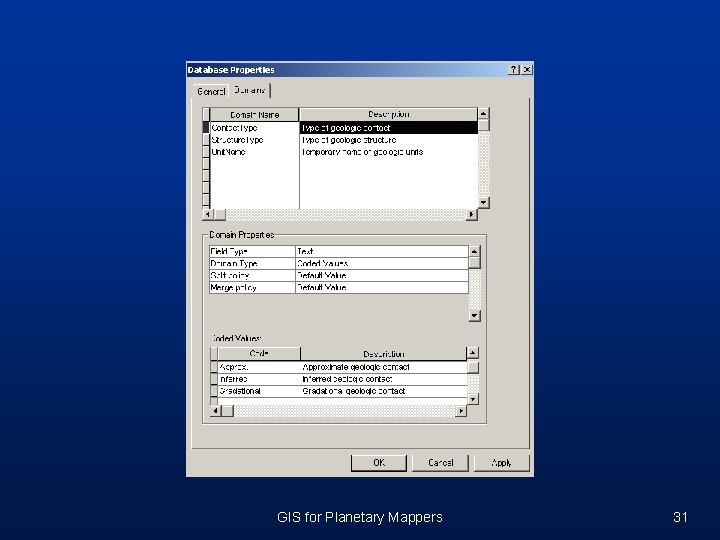Click Coded Values scroll down arrow

[472, 399]
